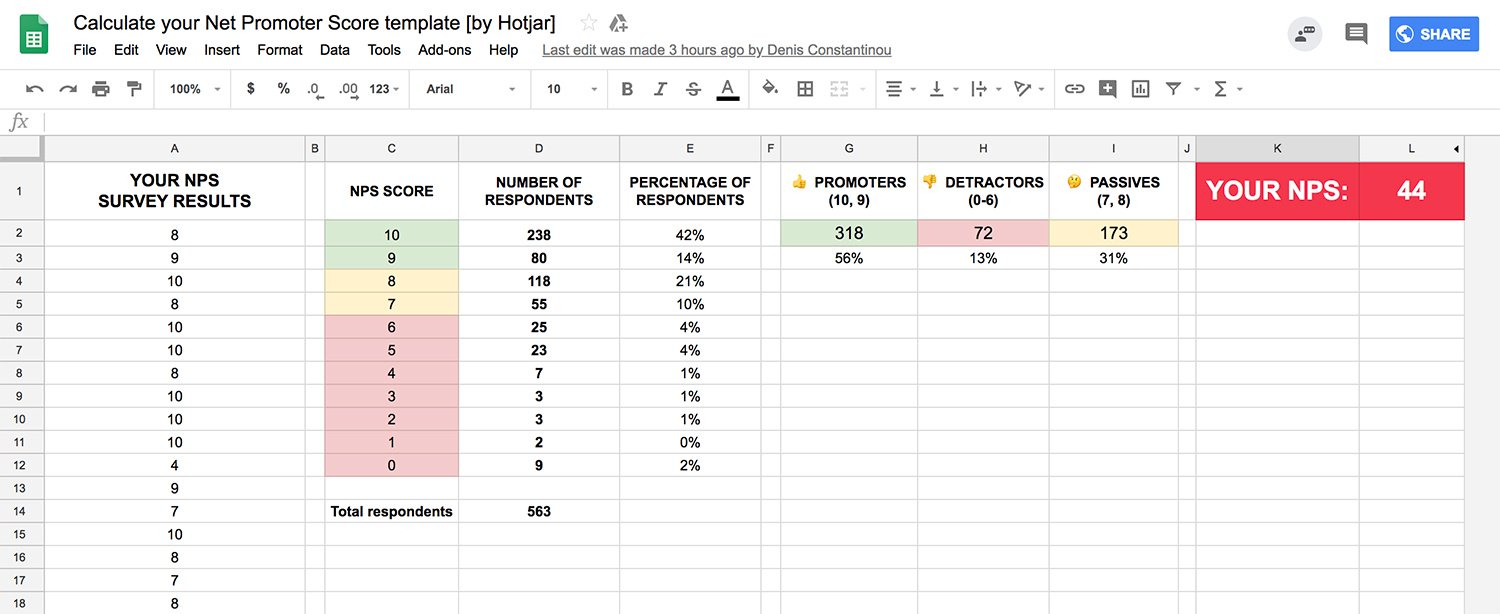1500x614 pixels.
Task: Click the blue Share button
Action: click(x=1433, y=34)
